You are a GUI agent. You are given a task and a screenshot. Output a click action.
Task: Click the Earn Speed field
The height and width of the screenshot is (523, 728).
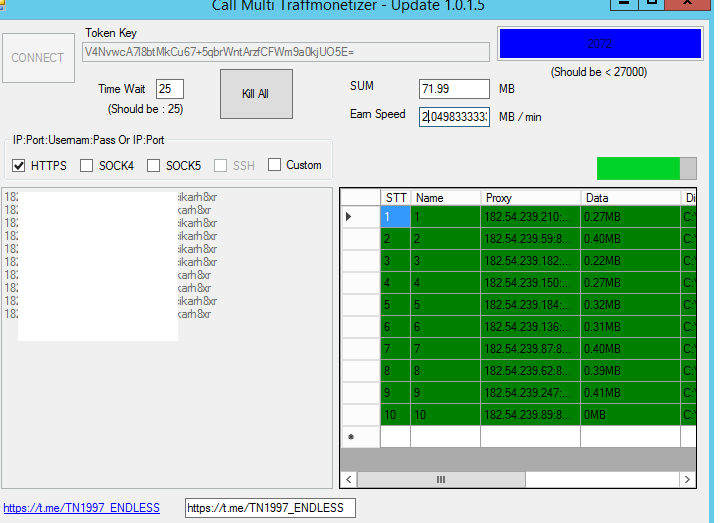(454, 116)
